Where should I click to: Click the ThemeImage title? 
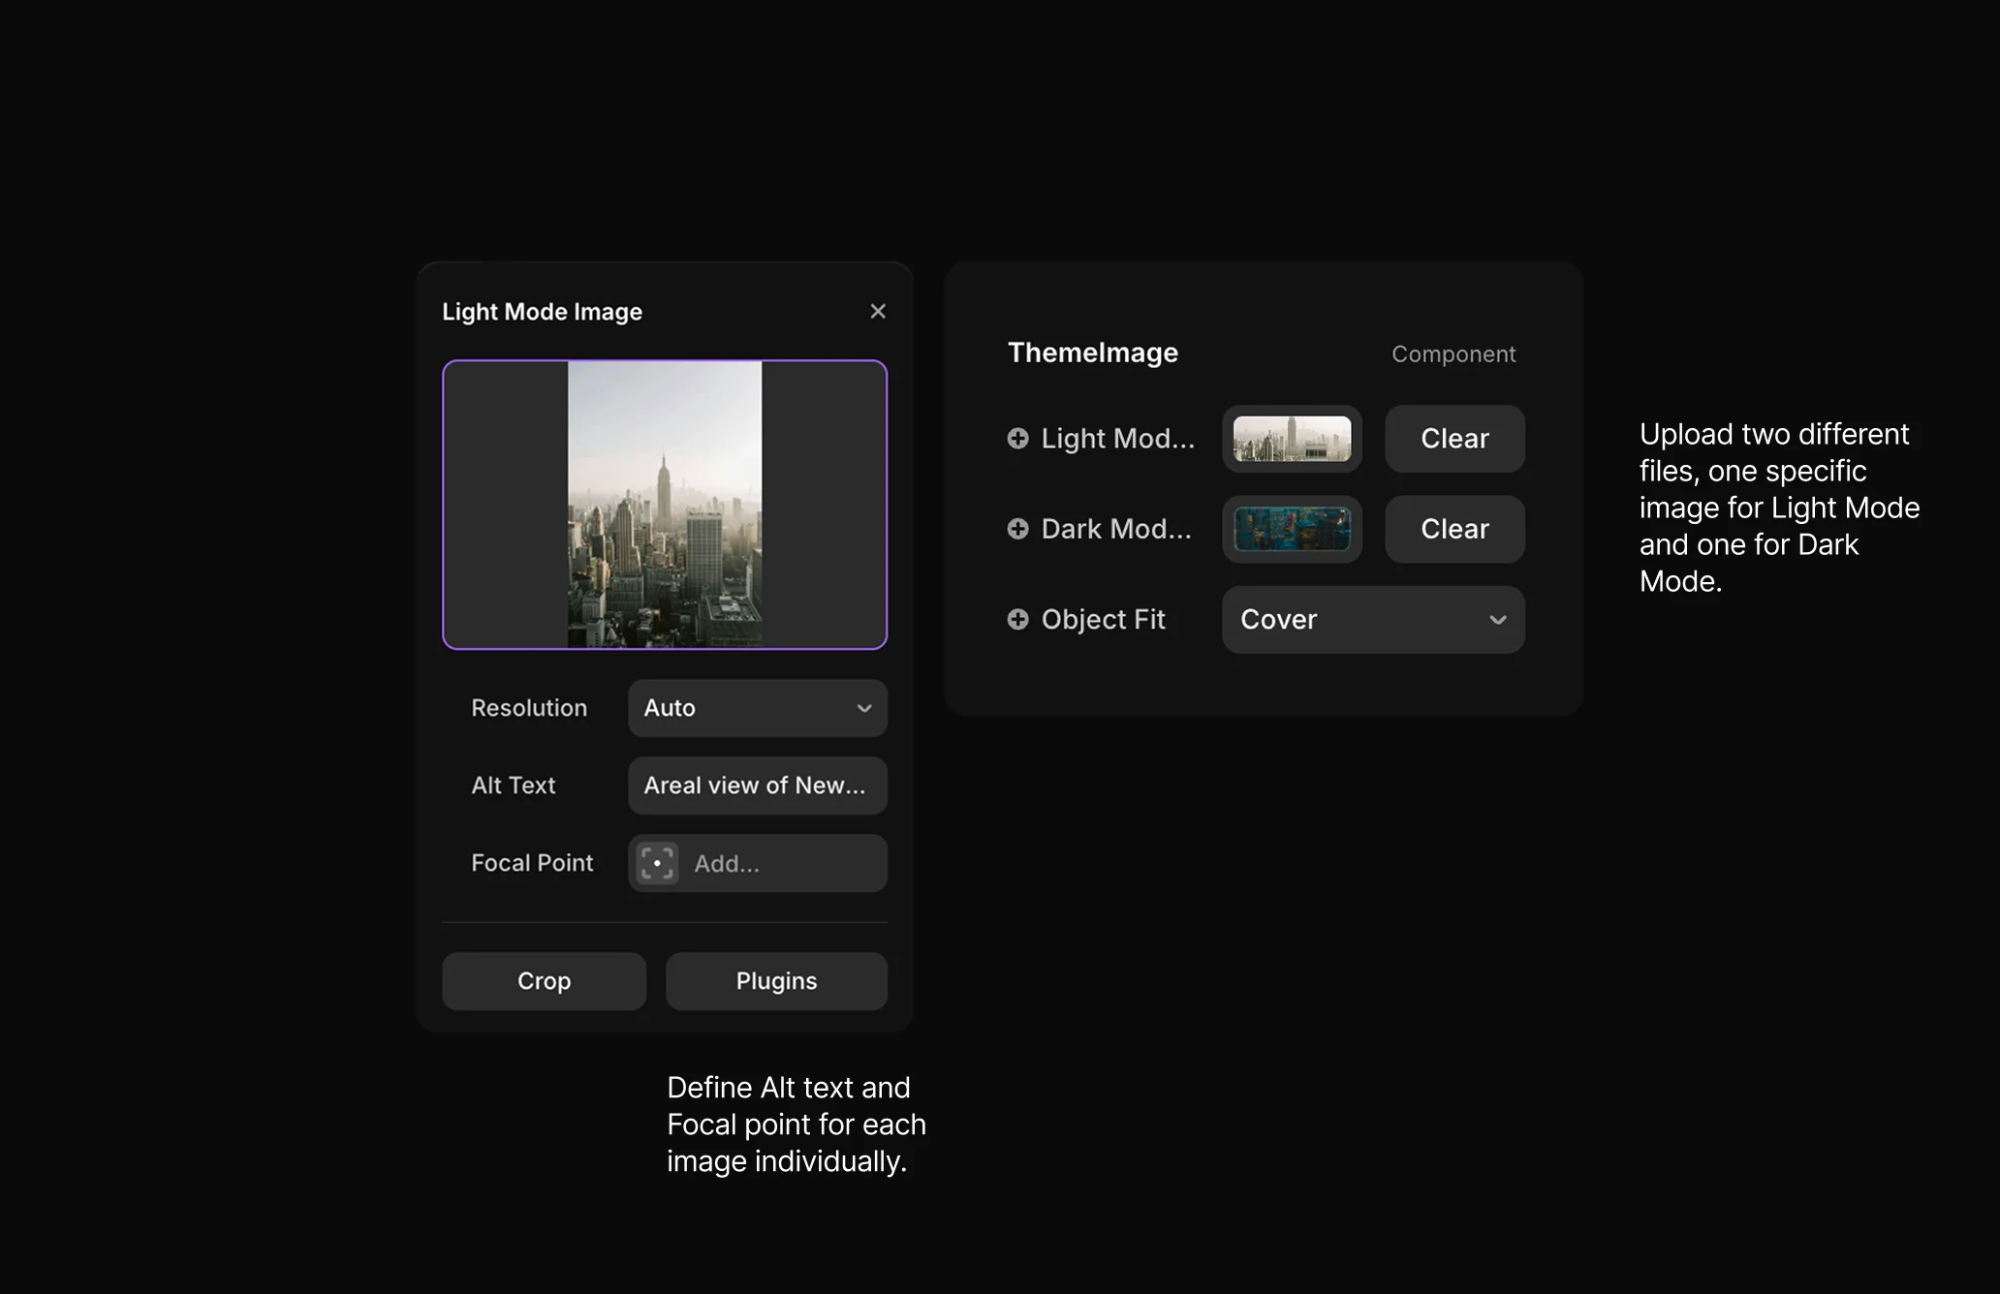pos(1092,353)
